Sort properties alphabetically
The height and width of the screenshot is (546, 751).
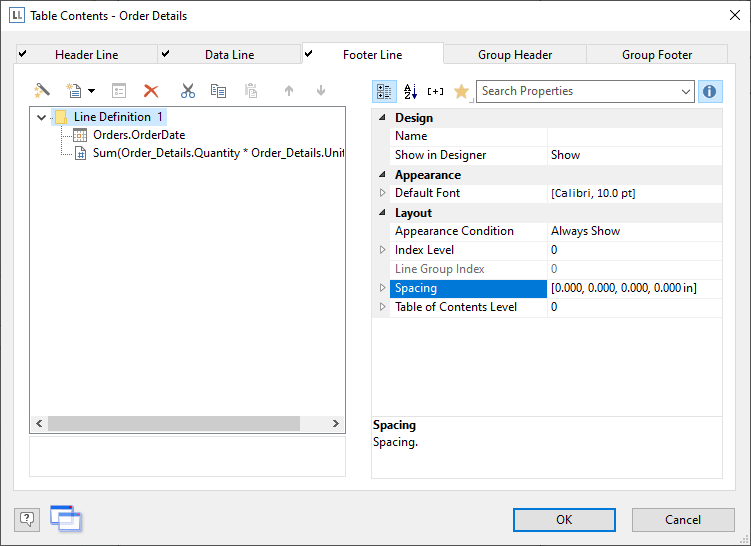(x=410, y=91)
